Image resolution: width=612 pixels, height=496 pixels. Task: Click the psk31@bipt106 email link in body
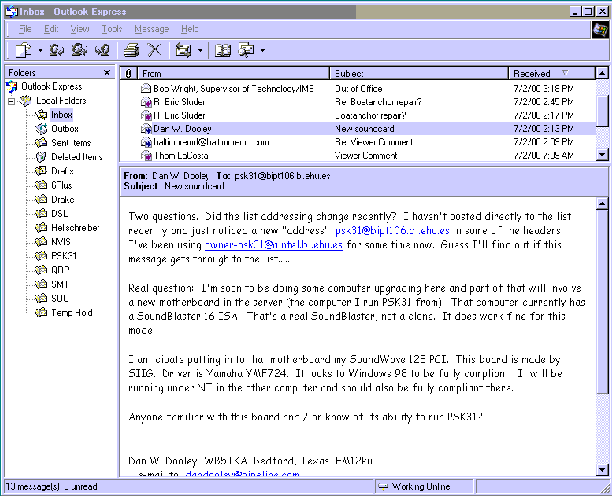tap(392, 231)
